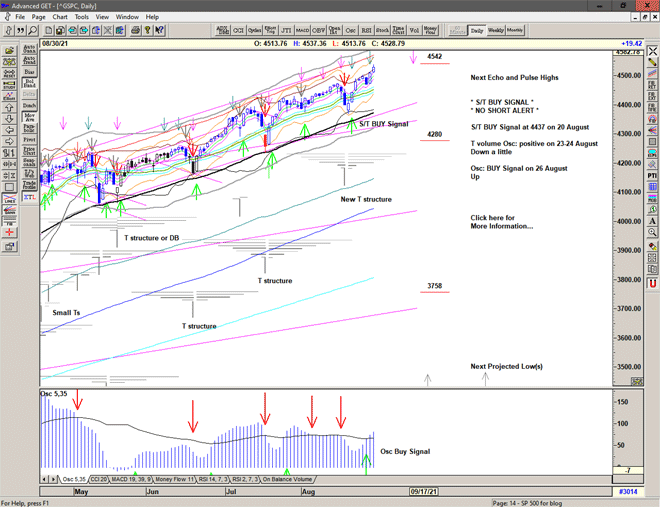Click the Daily timeframe button

477,30
